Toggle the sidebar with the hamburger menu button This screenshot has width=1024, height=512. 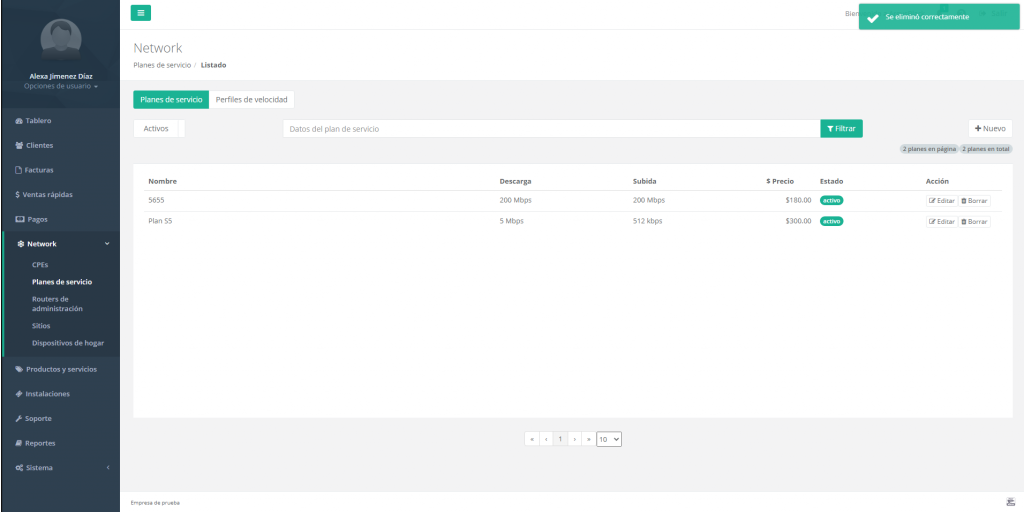140,13
